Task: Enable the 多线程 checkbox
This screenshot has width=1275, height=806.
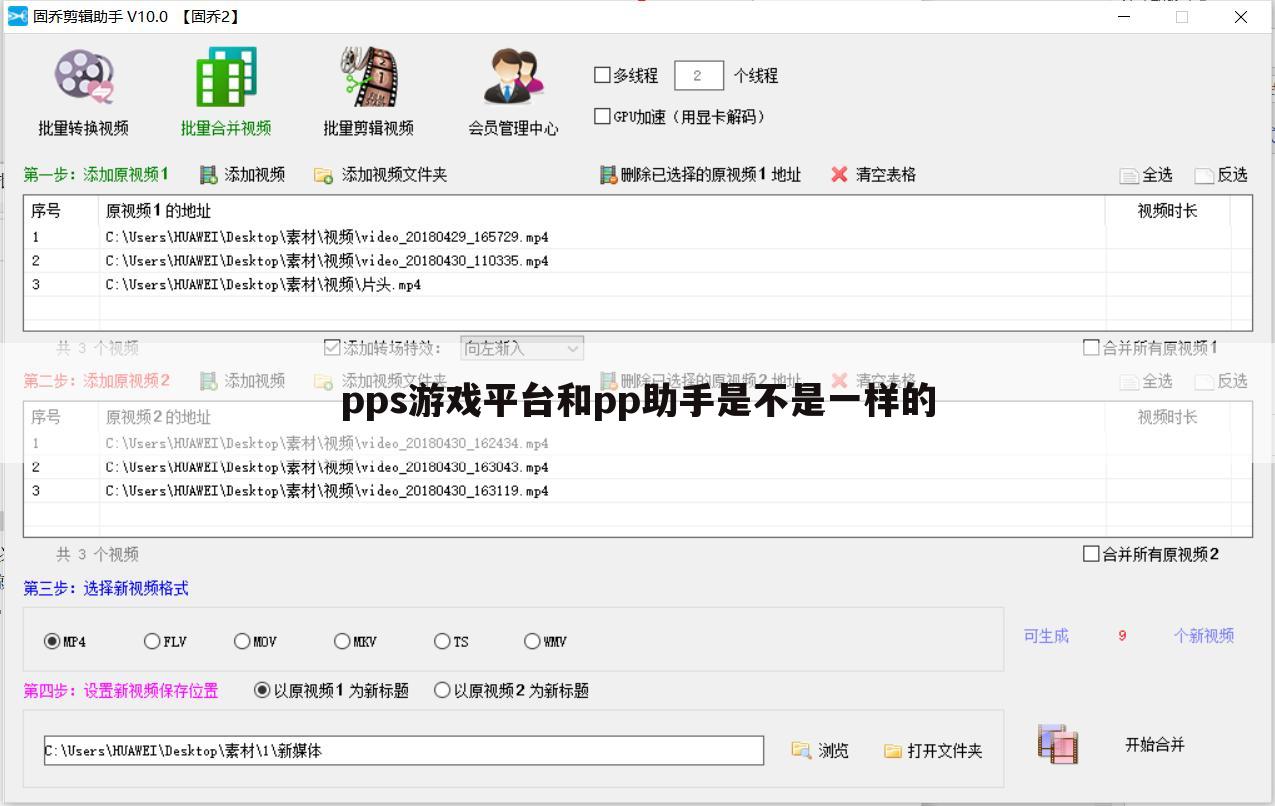Action: point(602,75)
